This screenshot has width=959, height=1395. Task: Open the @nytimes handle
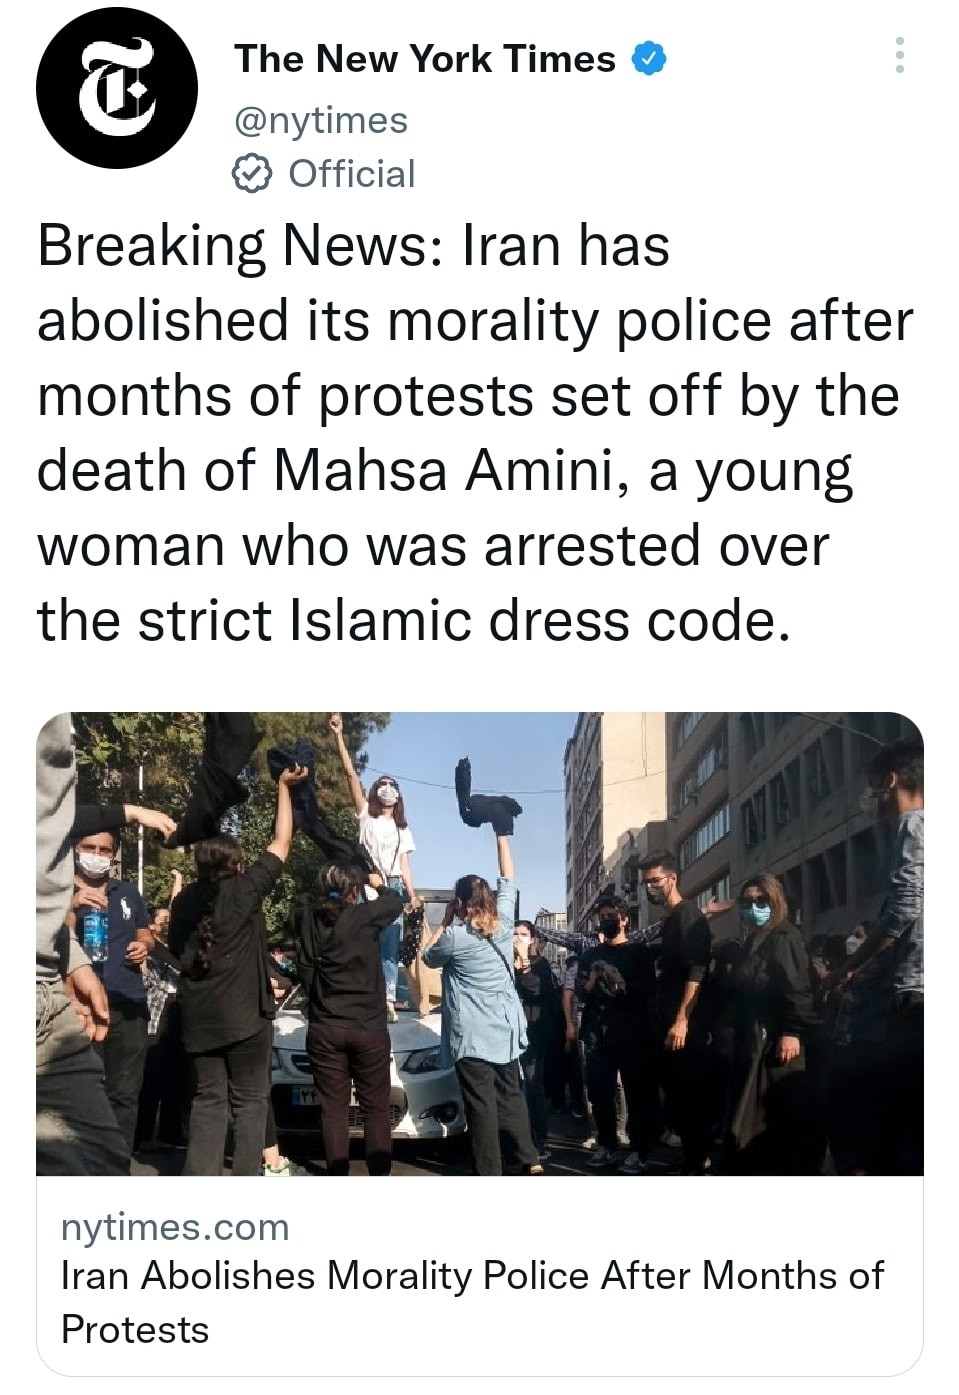(321, 120)
